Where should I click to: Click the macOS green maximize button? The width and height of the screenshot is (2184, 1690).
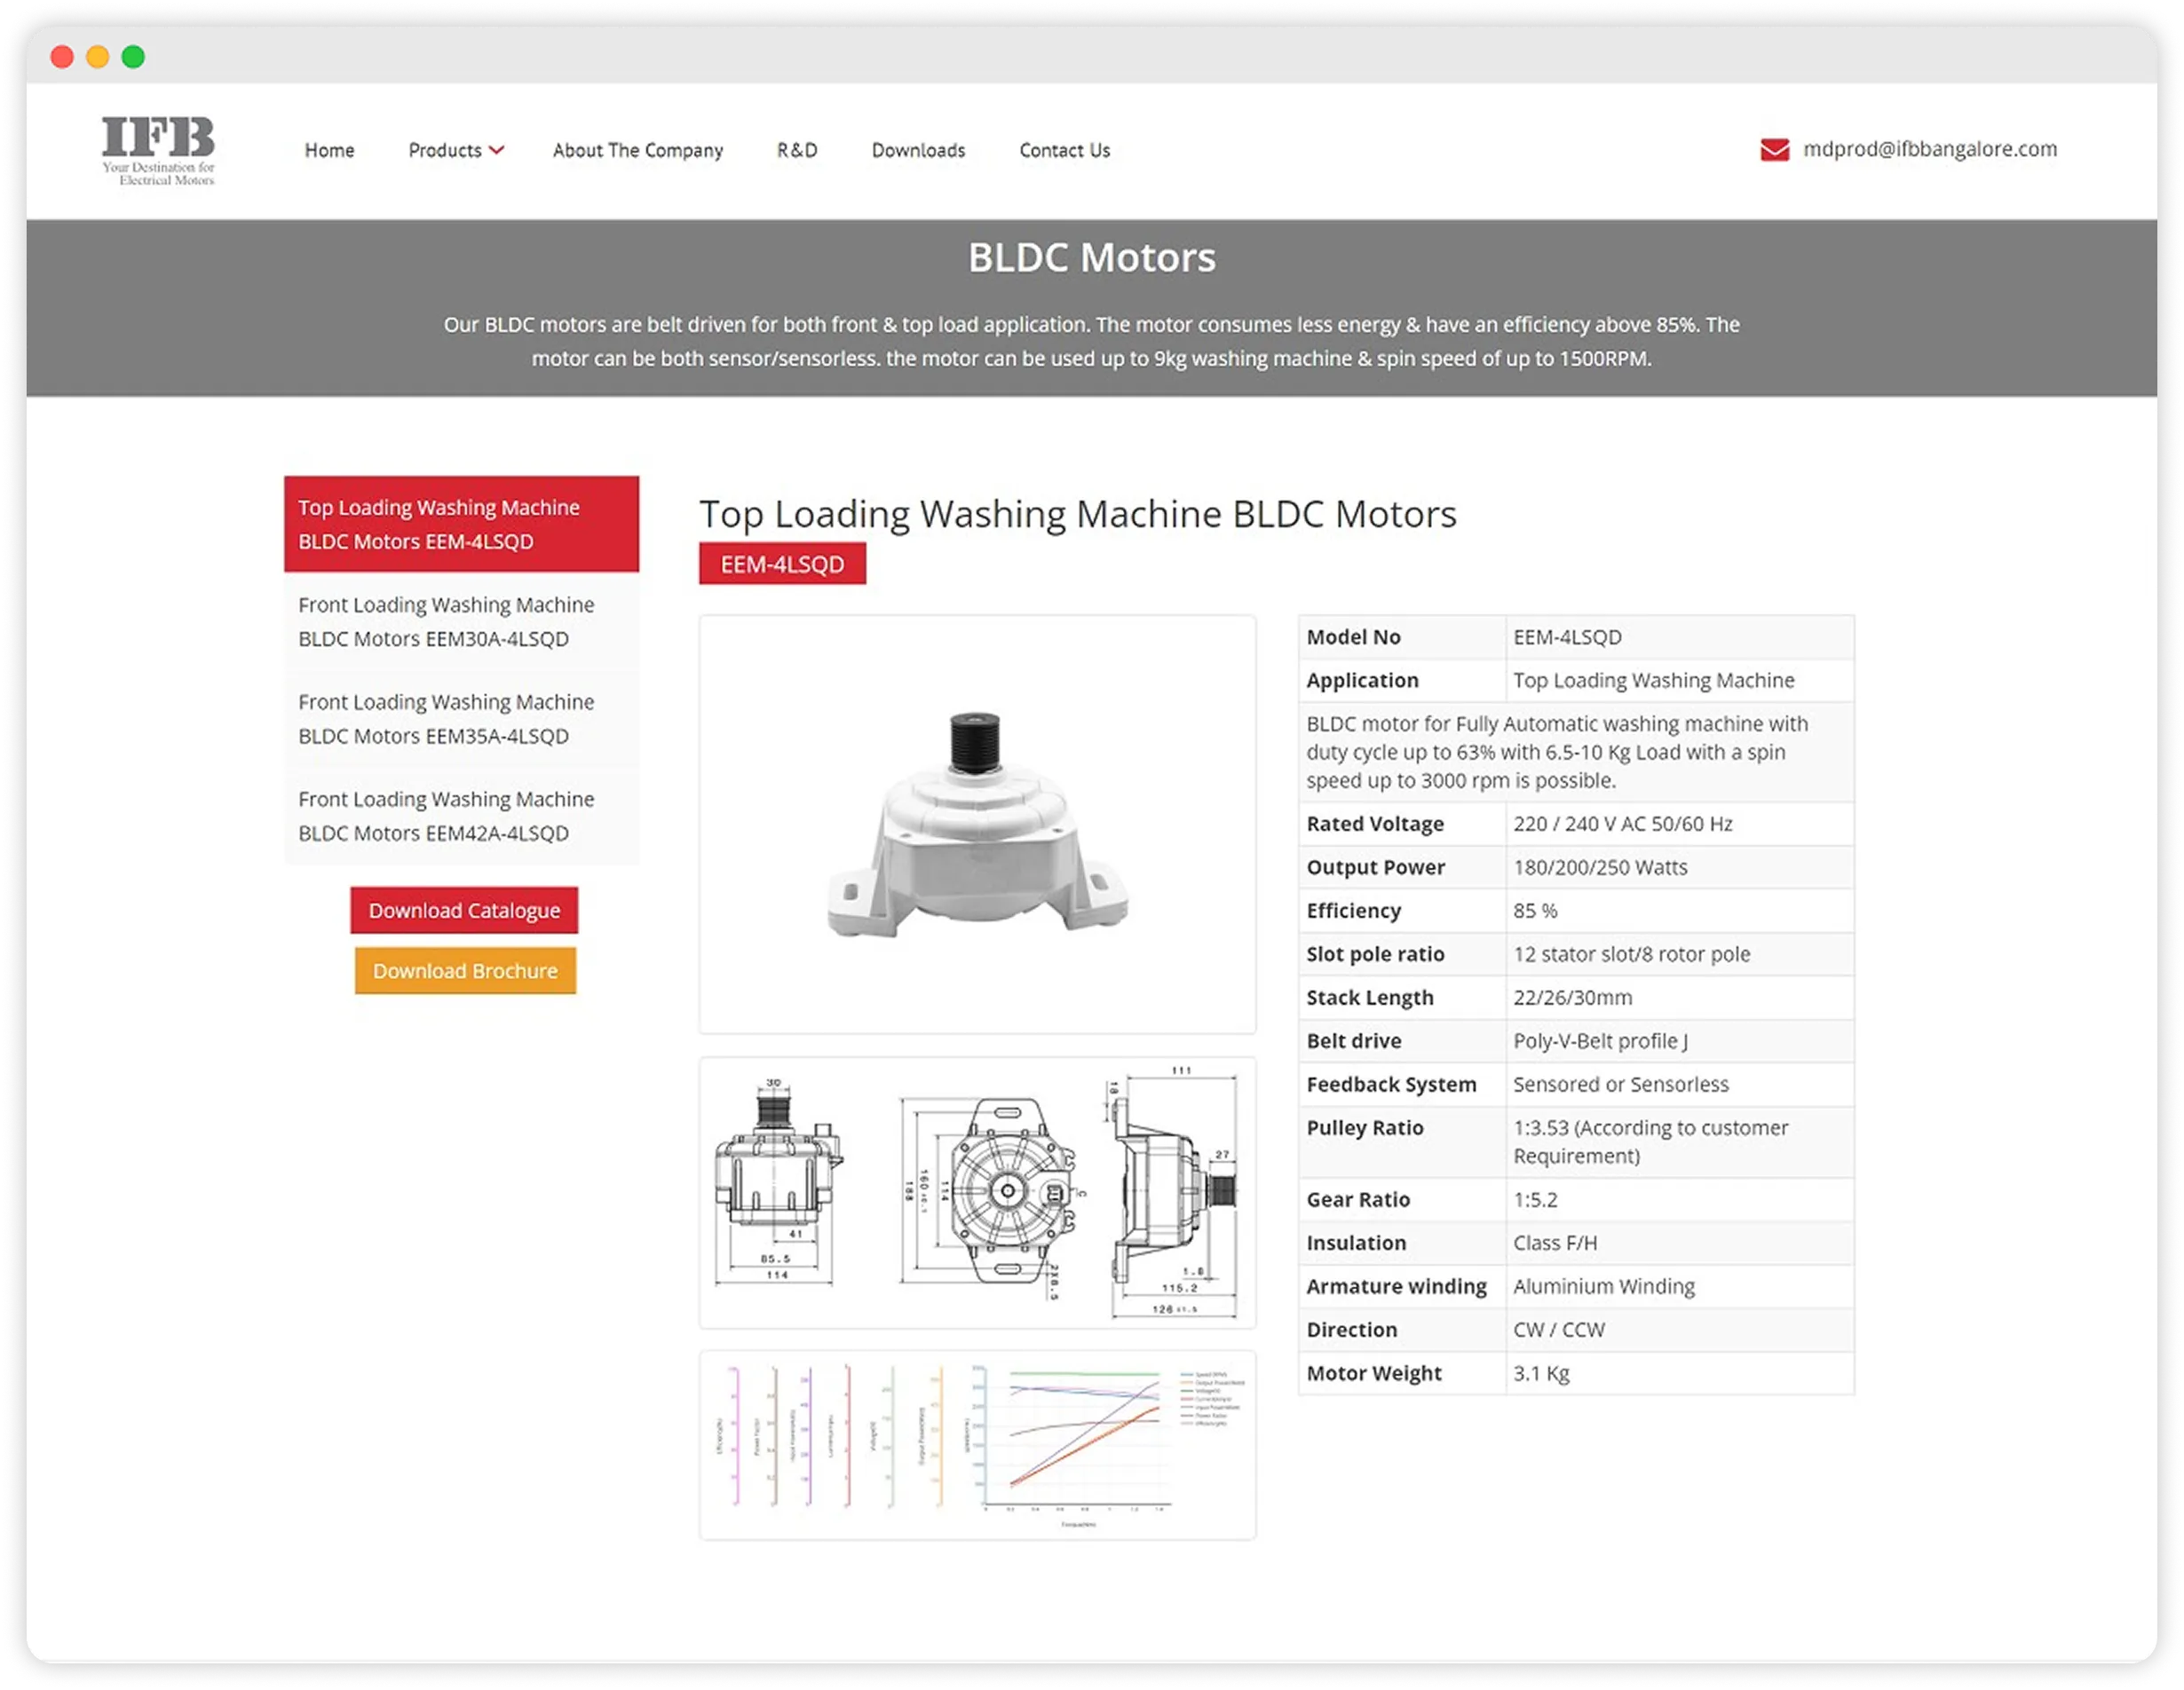tap(133, 57)
